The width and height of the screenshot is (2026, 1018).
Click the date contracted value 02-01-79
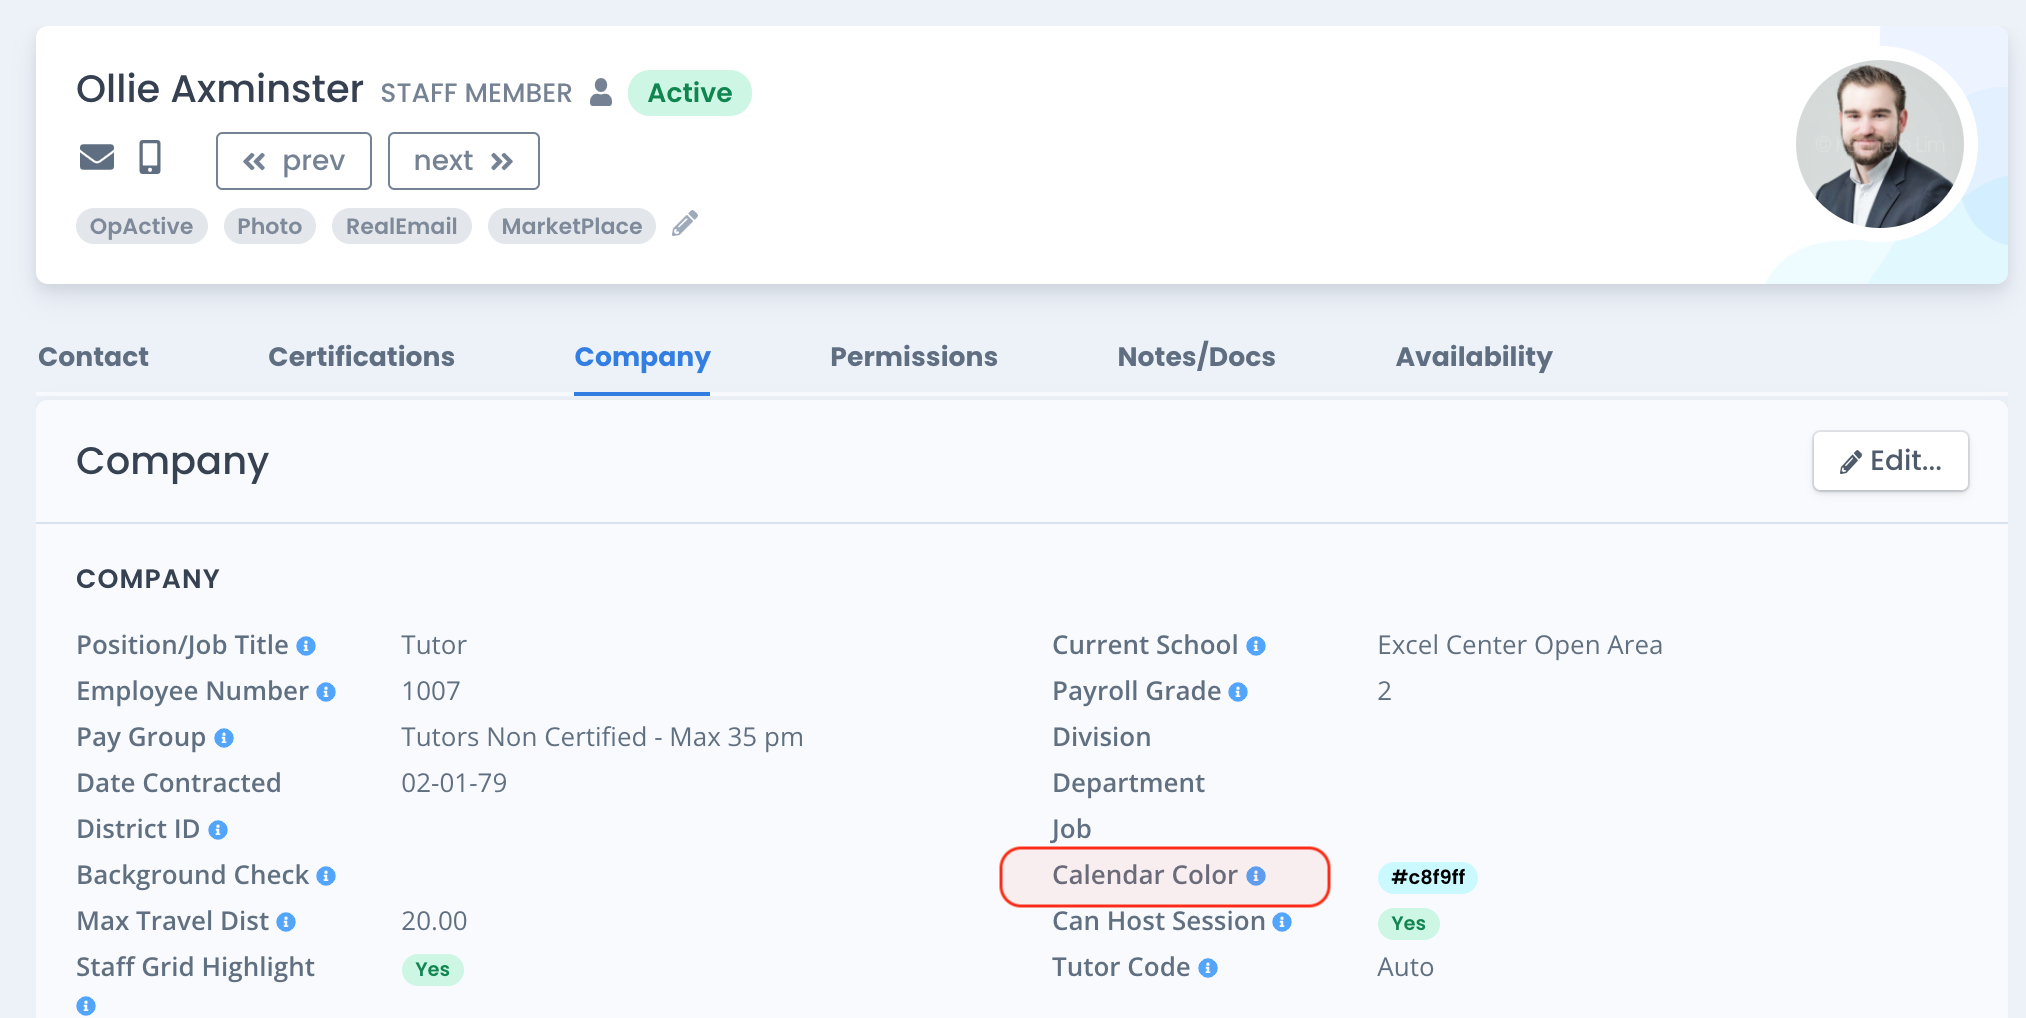click(454, 783)
